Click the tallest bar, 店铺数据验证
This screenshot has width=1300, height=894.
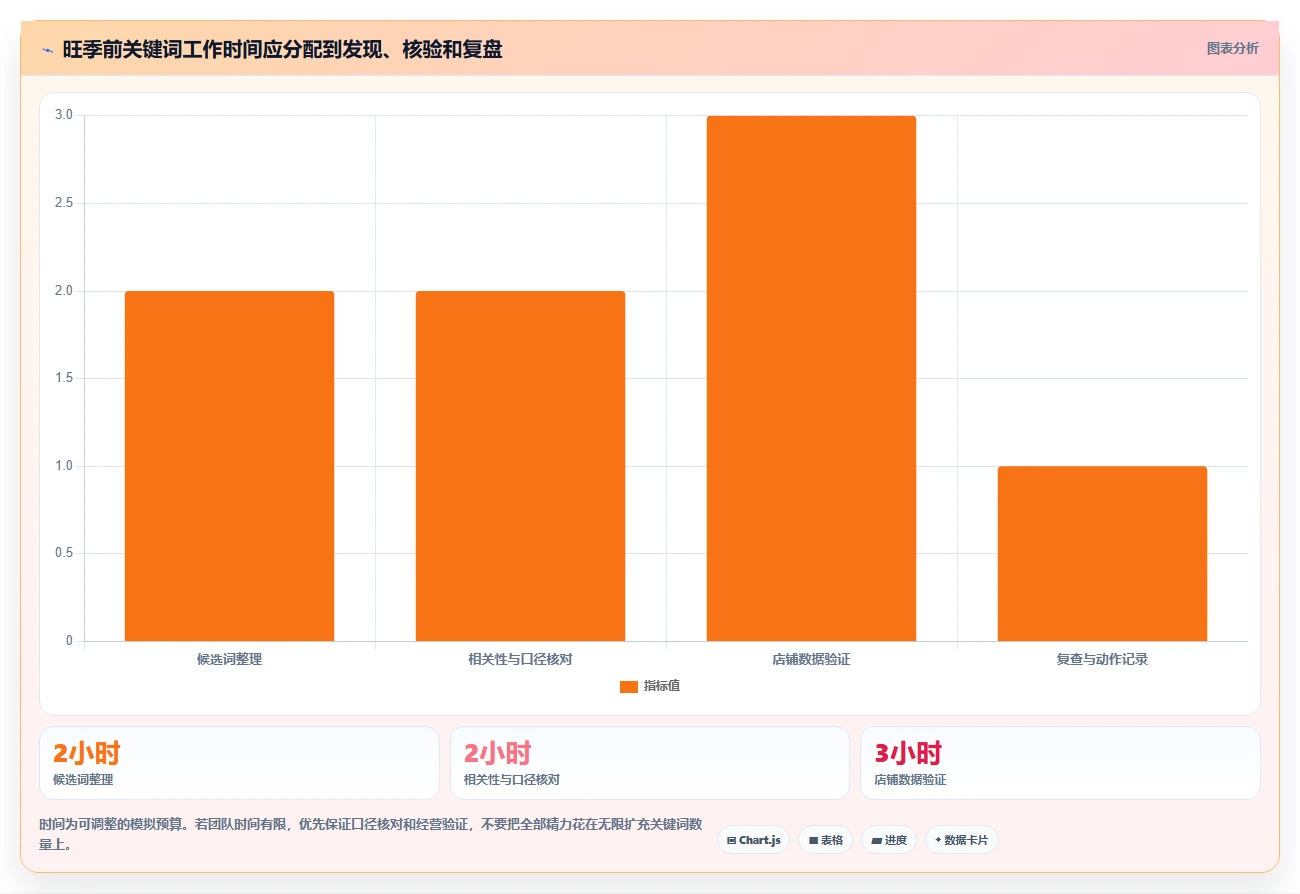(x=811, y=378)
